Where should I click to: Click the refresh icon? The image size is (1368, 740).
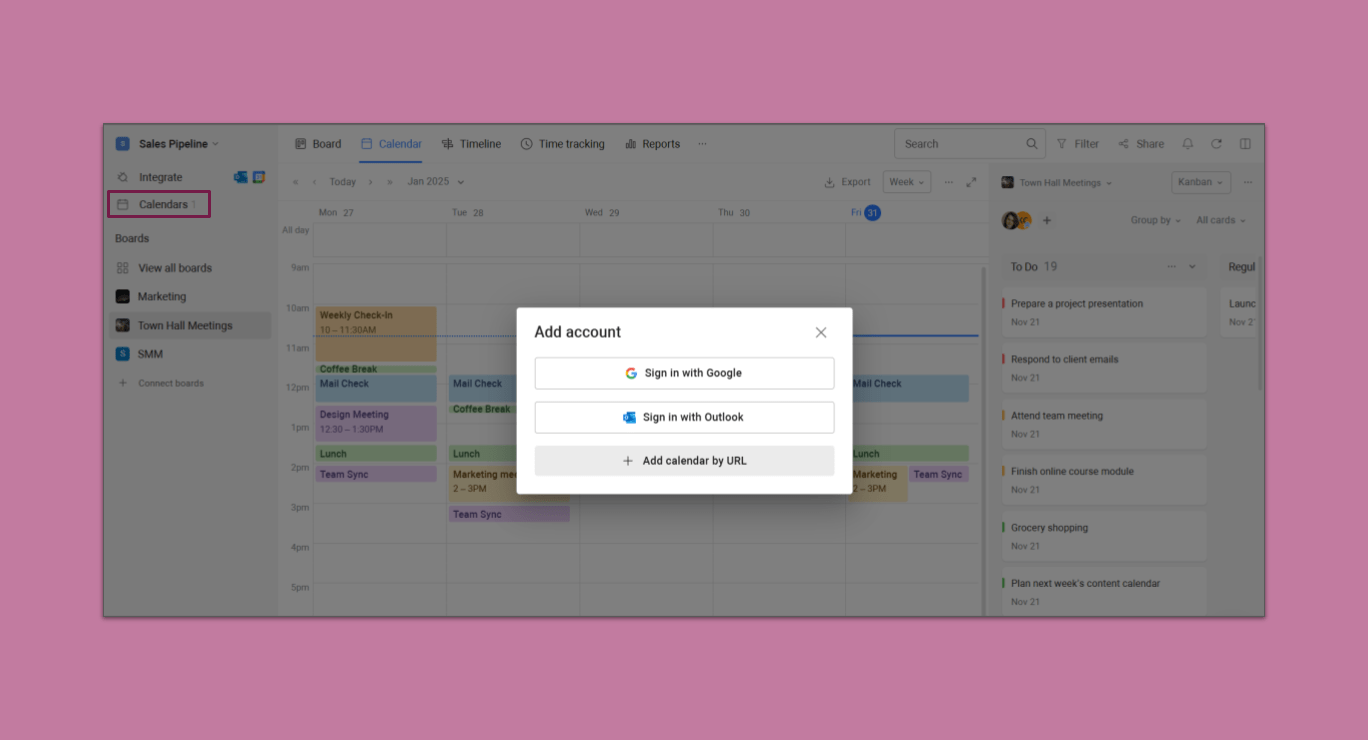1216,144
